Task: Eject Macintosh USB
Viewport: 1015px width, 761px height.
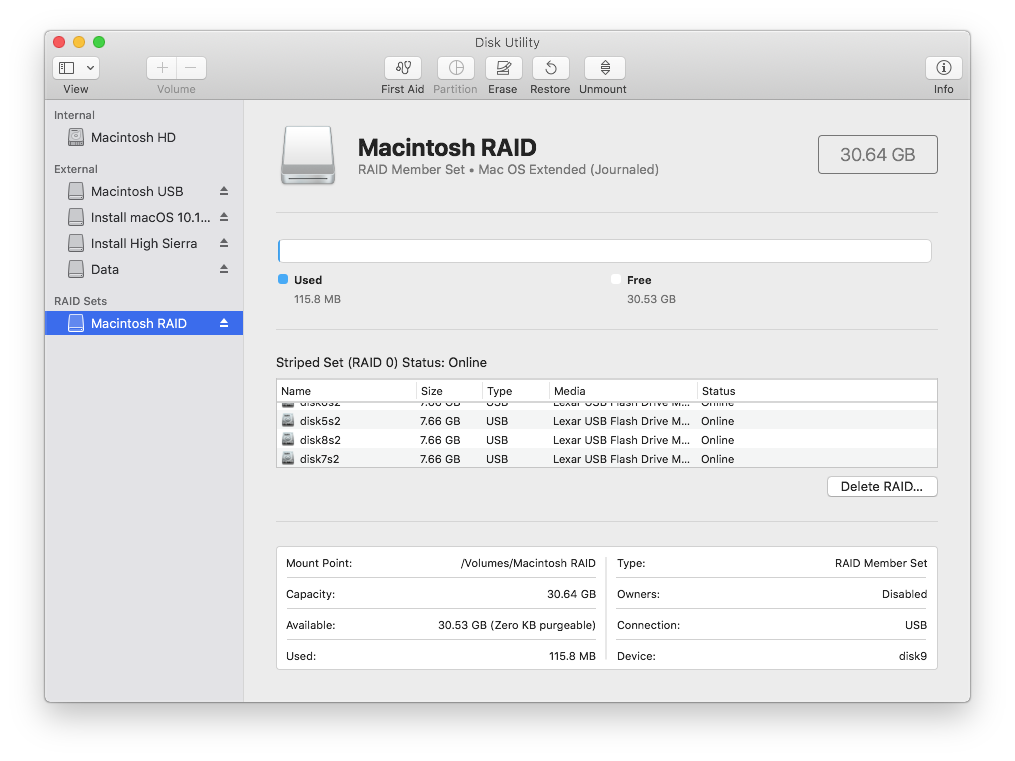Action: (224, 191)
